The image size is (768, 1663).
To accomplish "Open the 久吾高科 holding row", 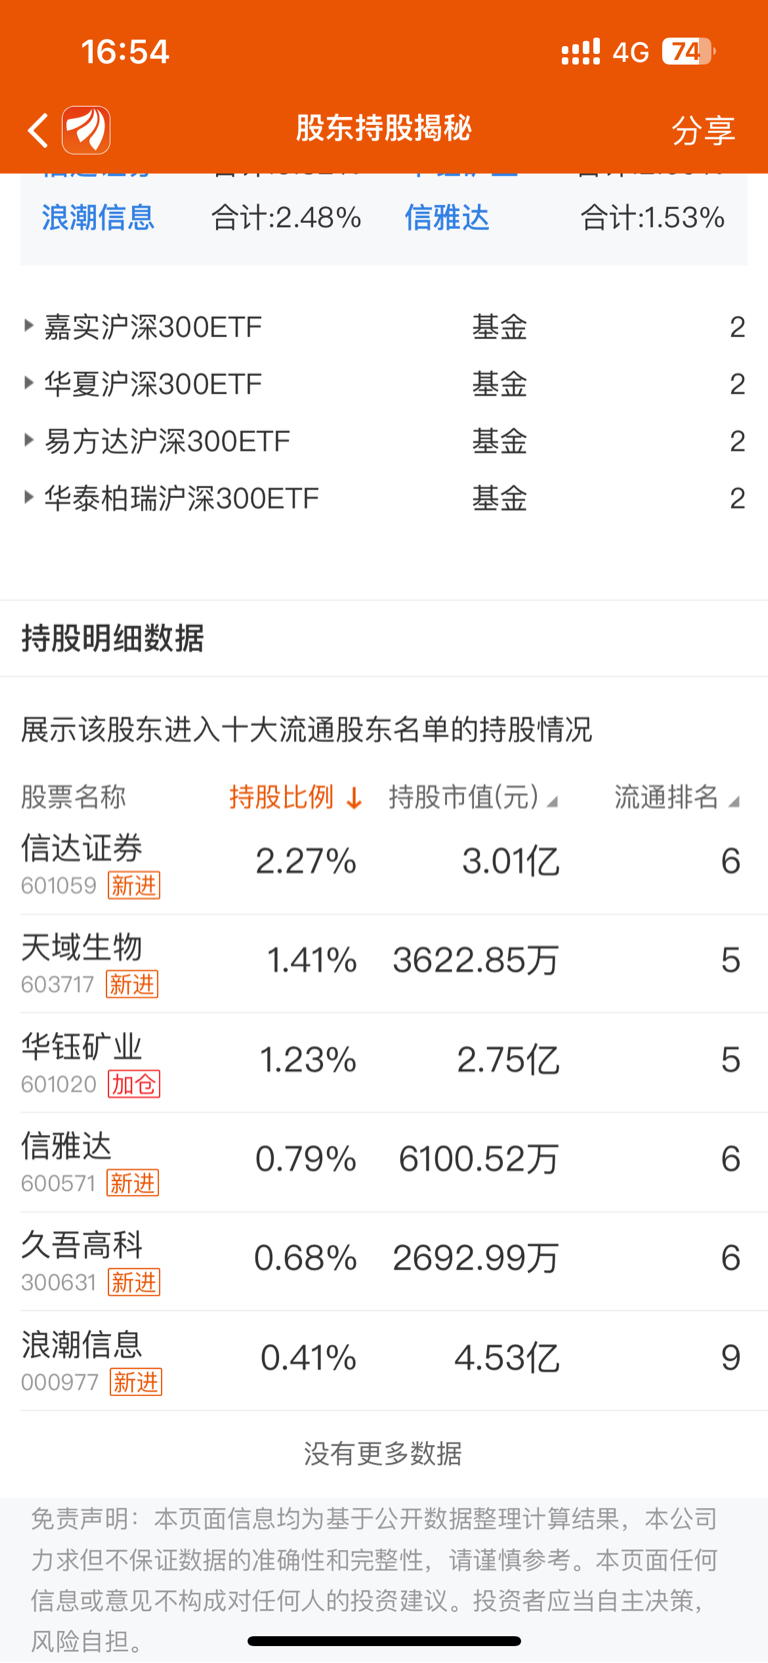I will click(x=384, y=1261).
